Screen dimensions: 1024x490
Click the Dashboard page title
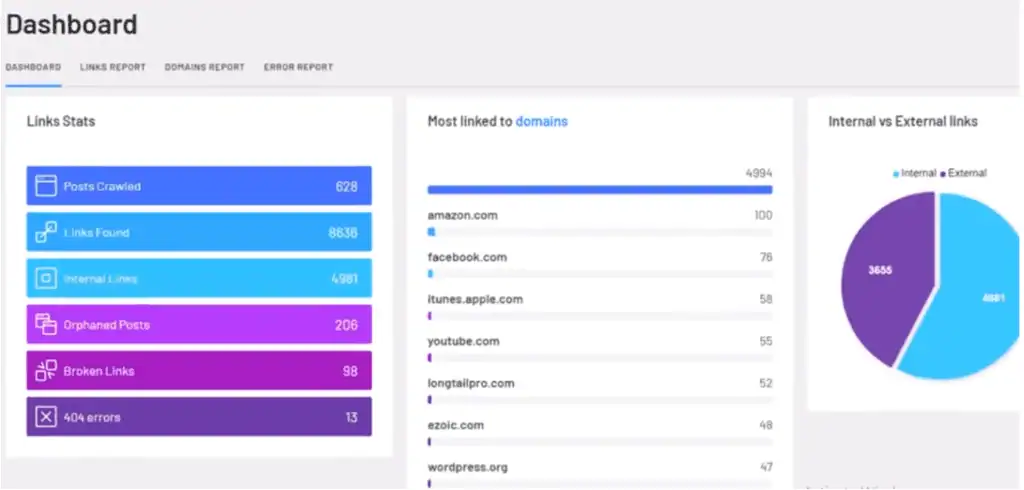point(72,24)
